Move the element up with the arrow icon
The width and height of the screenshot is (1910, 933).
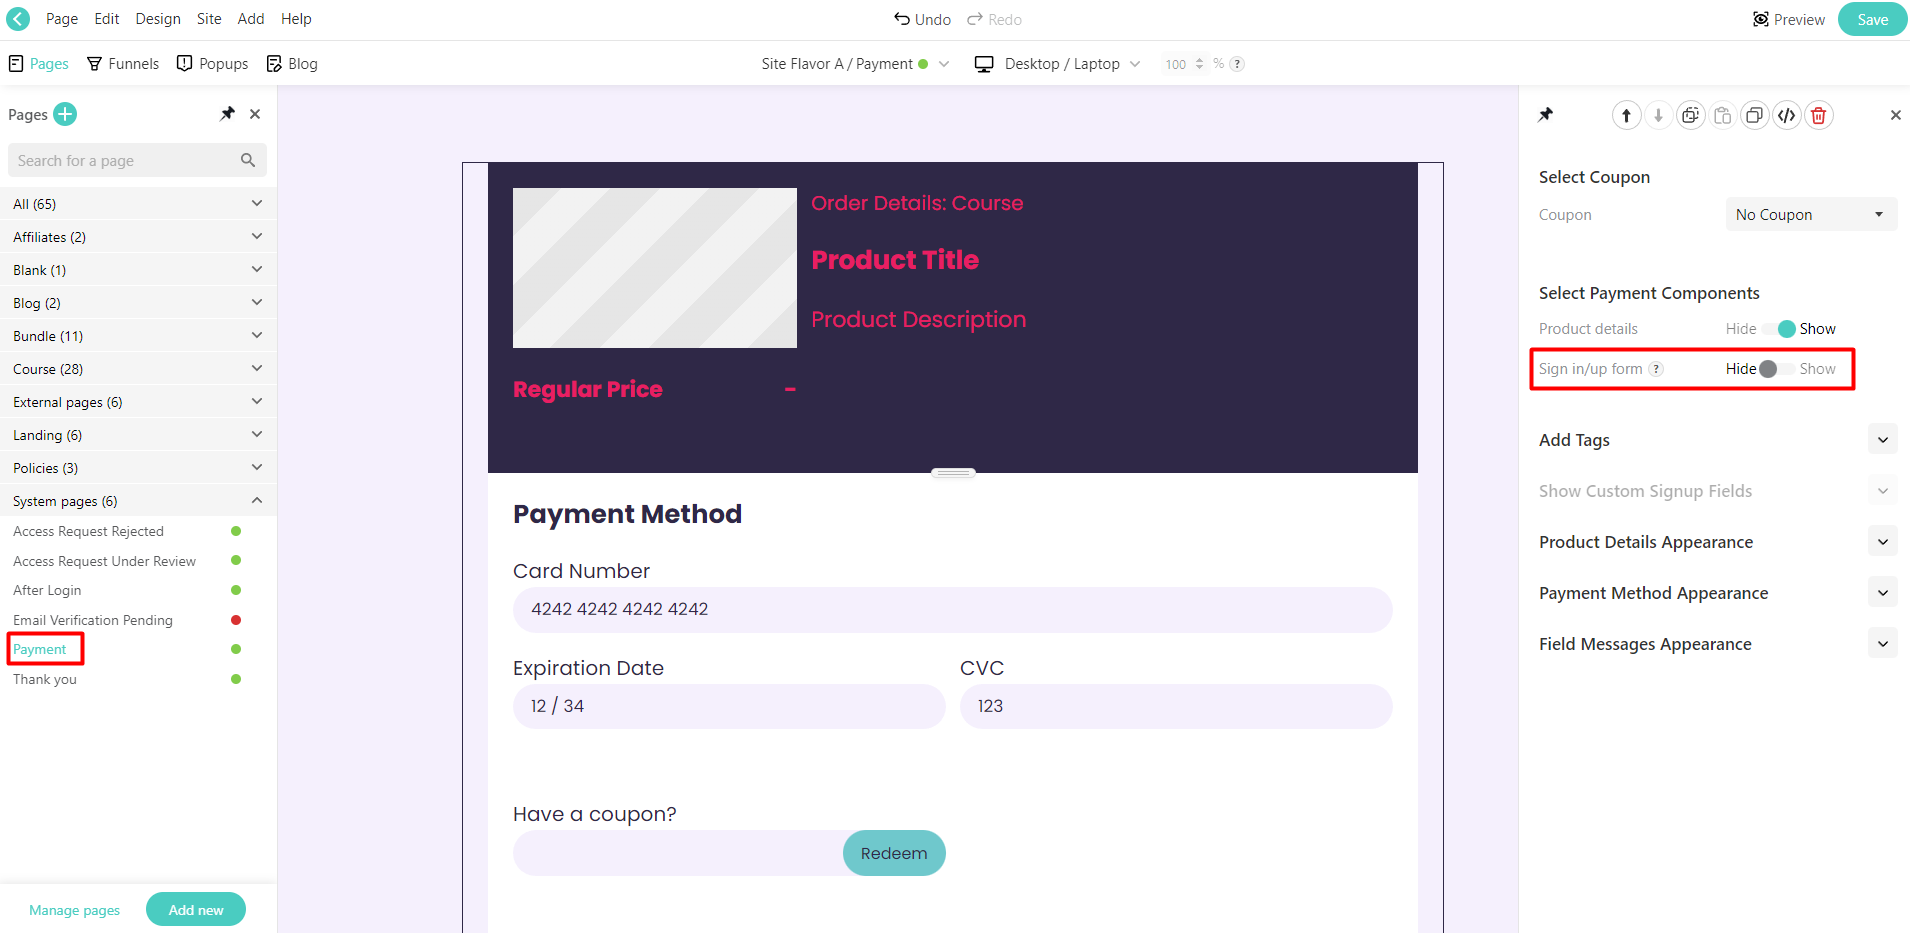(1626, 115)
